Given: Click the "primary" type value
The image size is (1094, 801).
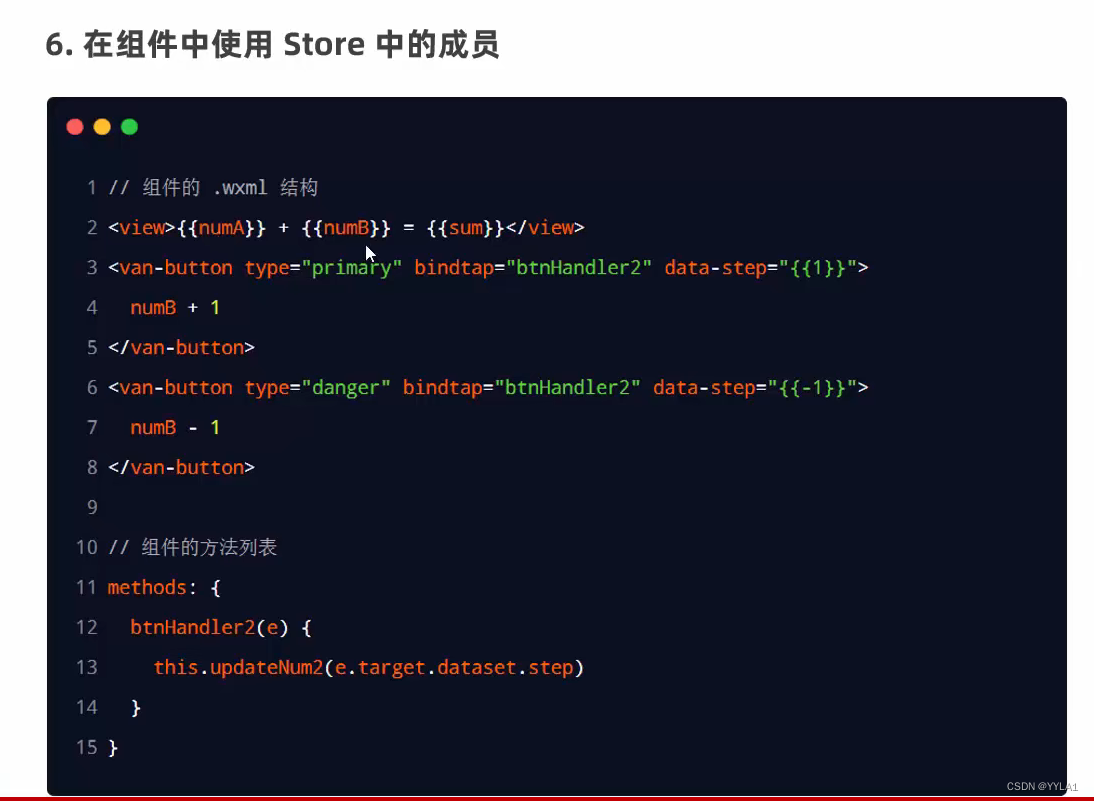Looking at the screenshot, I should coord(352,268).
